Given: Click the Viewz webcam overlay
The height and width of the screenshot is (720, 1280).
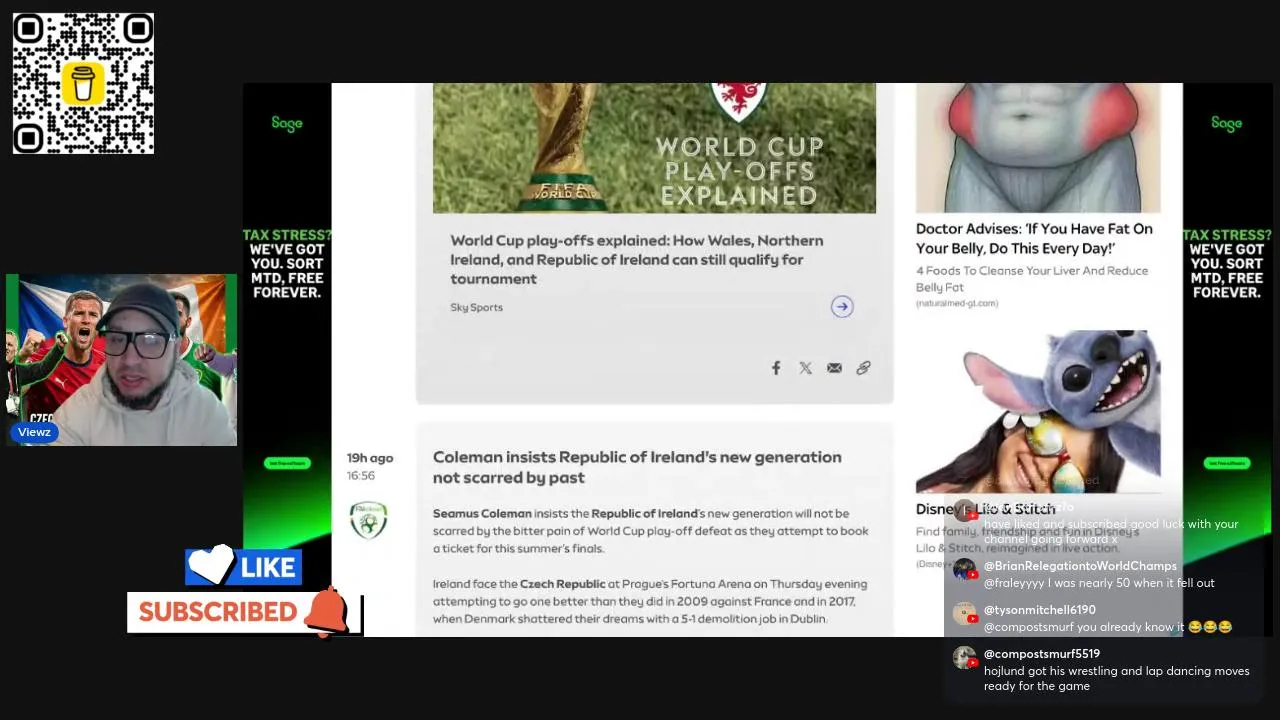Looking at the screenshot, I should click(x=121, y=360).
